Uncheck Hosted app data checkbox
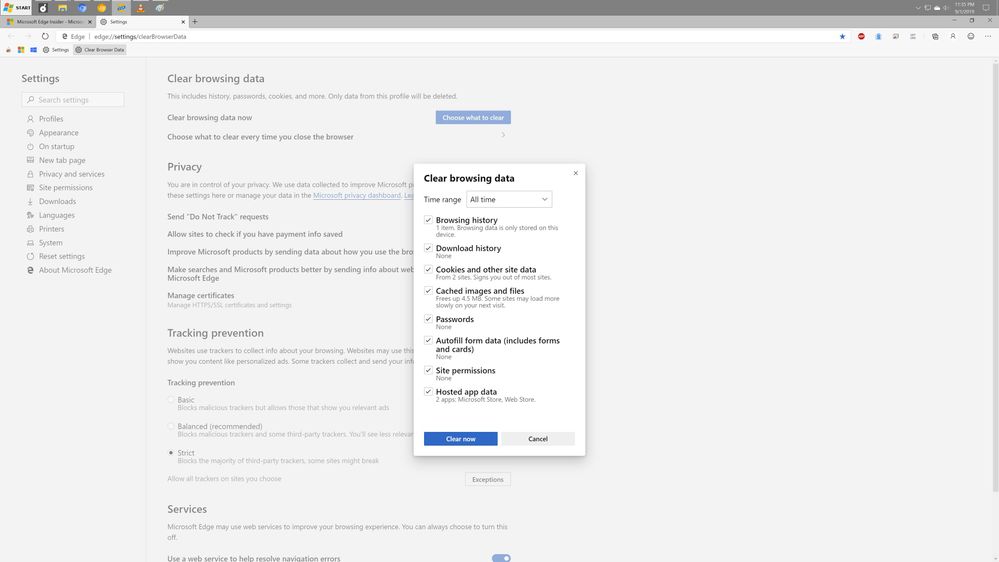The width and height of the screenshot is (999, 562). point(428,391)
